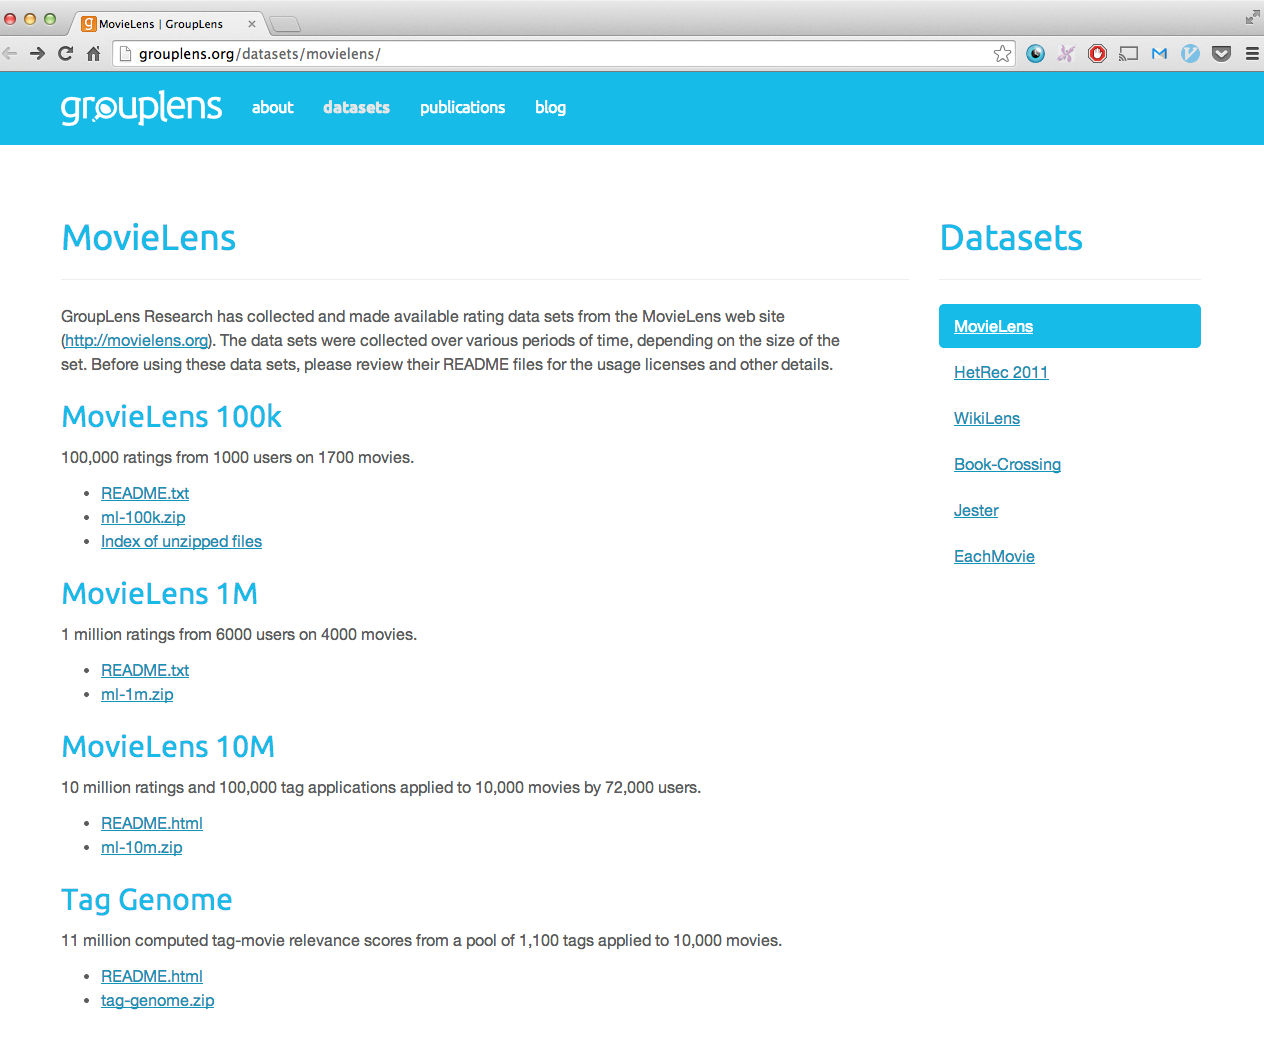Open README.html under Tag Genome
The height and width of the screenshot is (1050, 1264).
coord(152,976)
